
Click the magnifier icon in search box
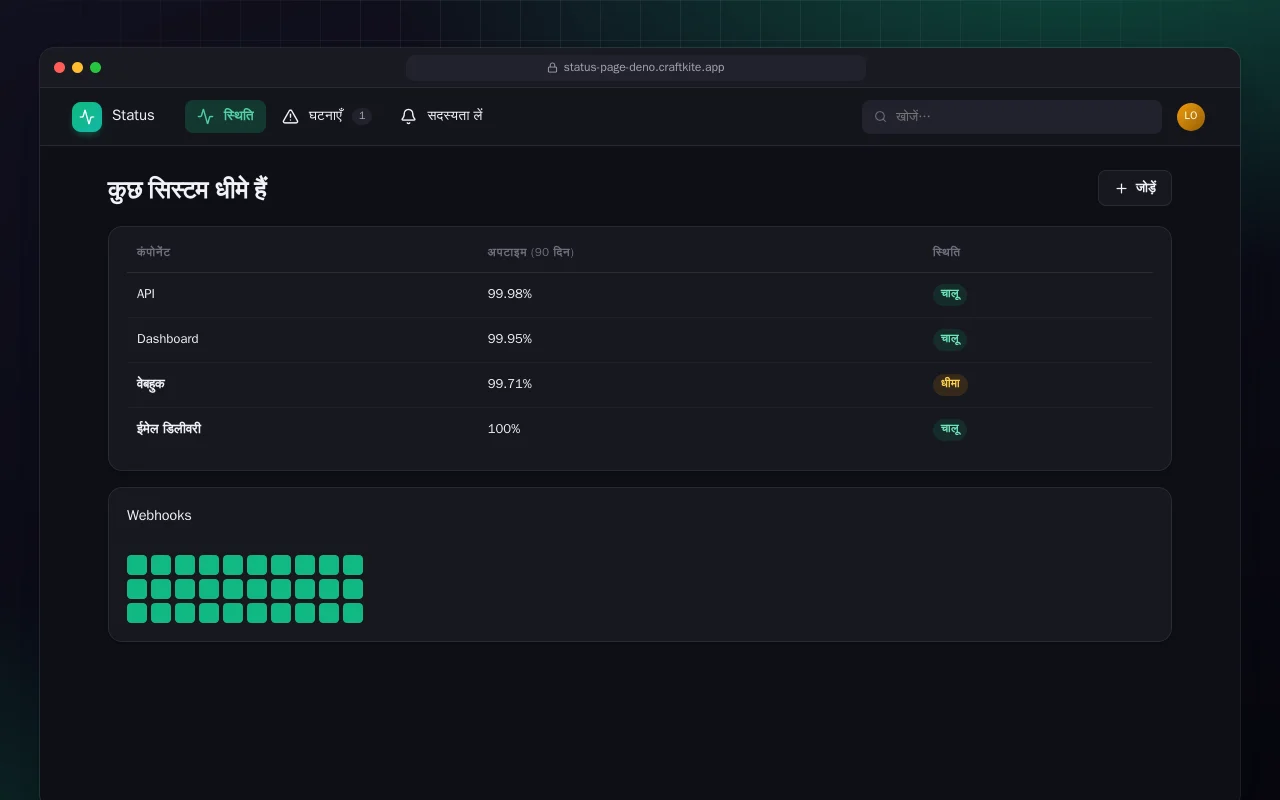tap(881, 117)
